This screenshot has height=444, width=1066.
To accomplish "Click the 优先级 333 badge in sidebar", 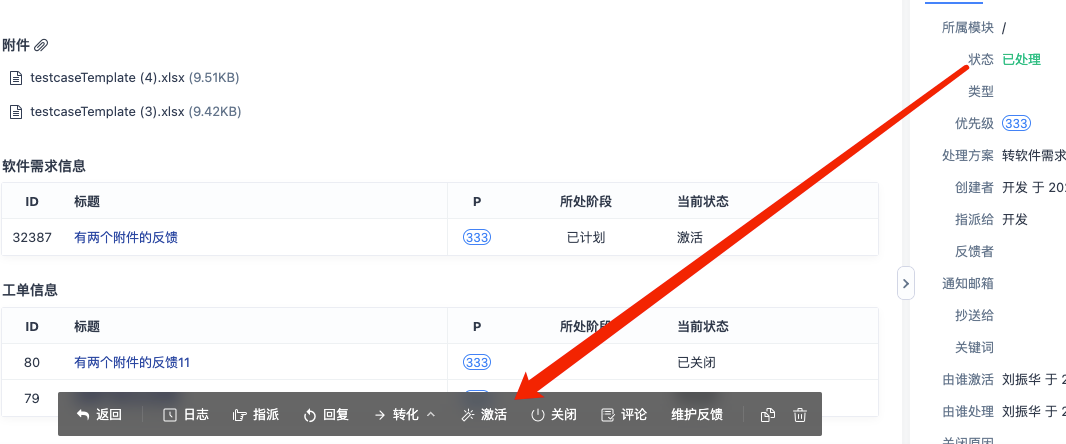I will coord(1016,123).
